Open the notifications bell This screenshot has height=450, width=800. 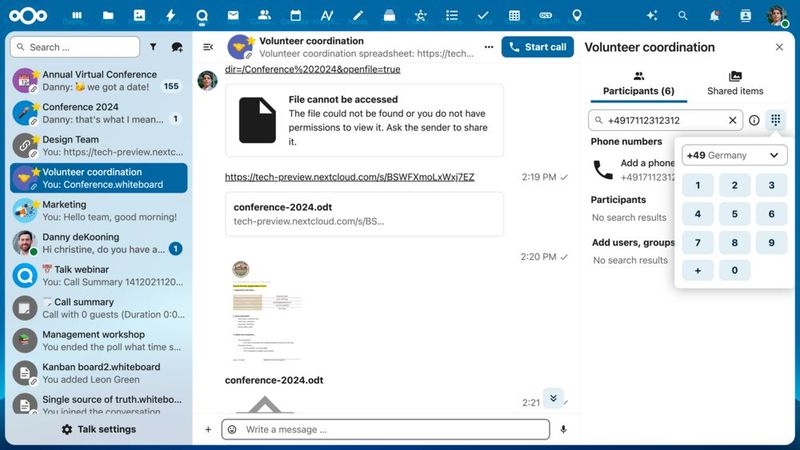(714, 16)
